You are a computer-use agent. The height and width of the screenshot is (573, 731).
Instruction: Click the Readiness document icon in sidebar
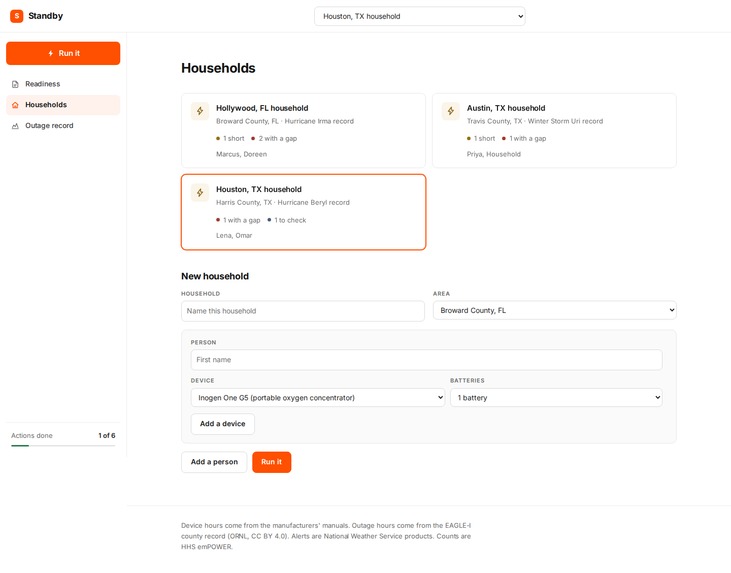coord(15,84)
